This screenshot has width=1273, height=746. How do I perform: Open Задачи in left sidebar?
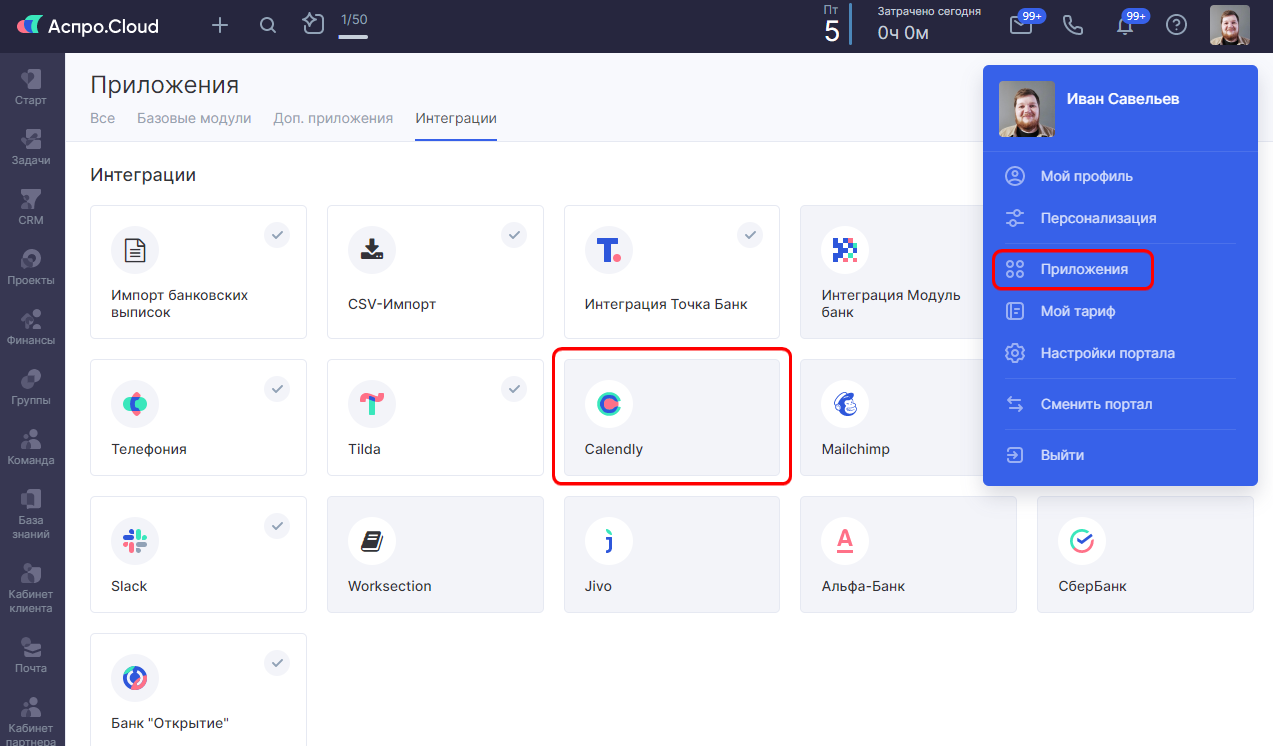tap(31, 147)
